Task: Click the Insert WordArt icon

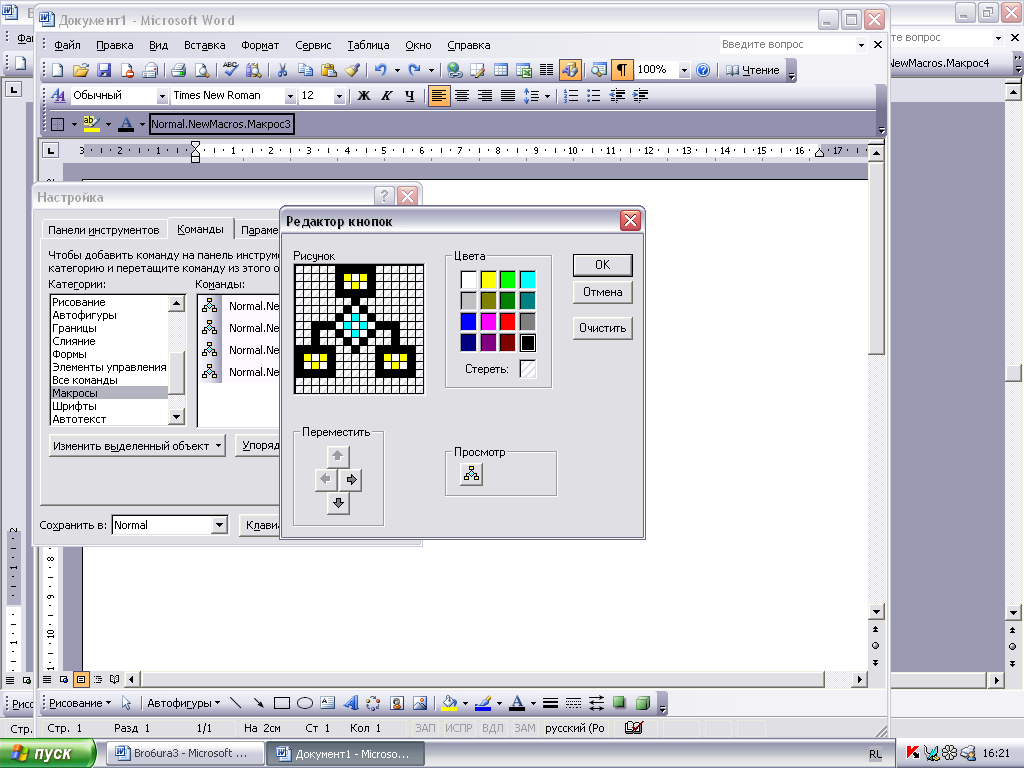Action: tap(351, 703)
